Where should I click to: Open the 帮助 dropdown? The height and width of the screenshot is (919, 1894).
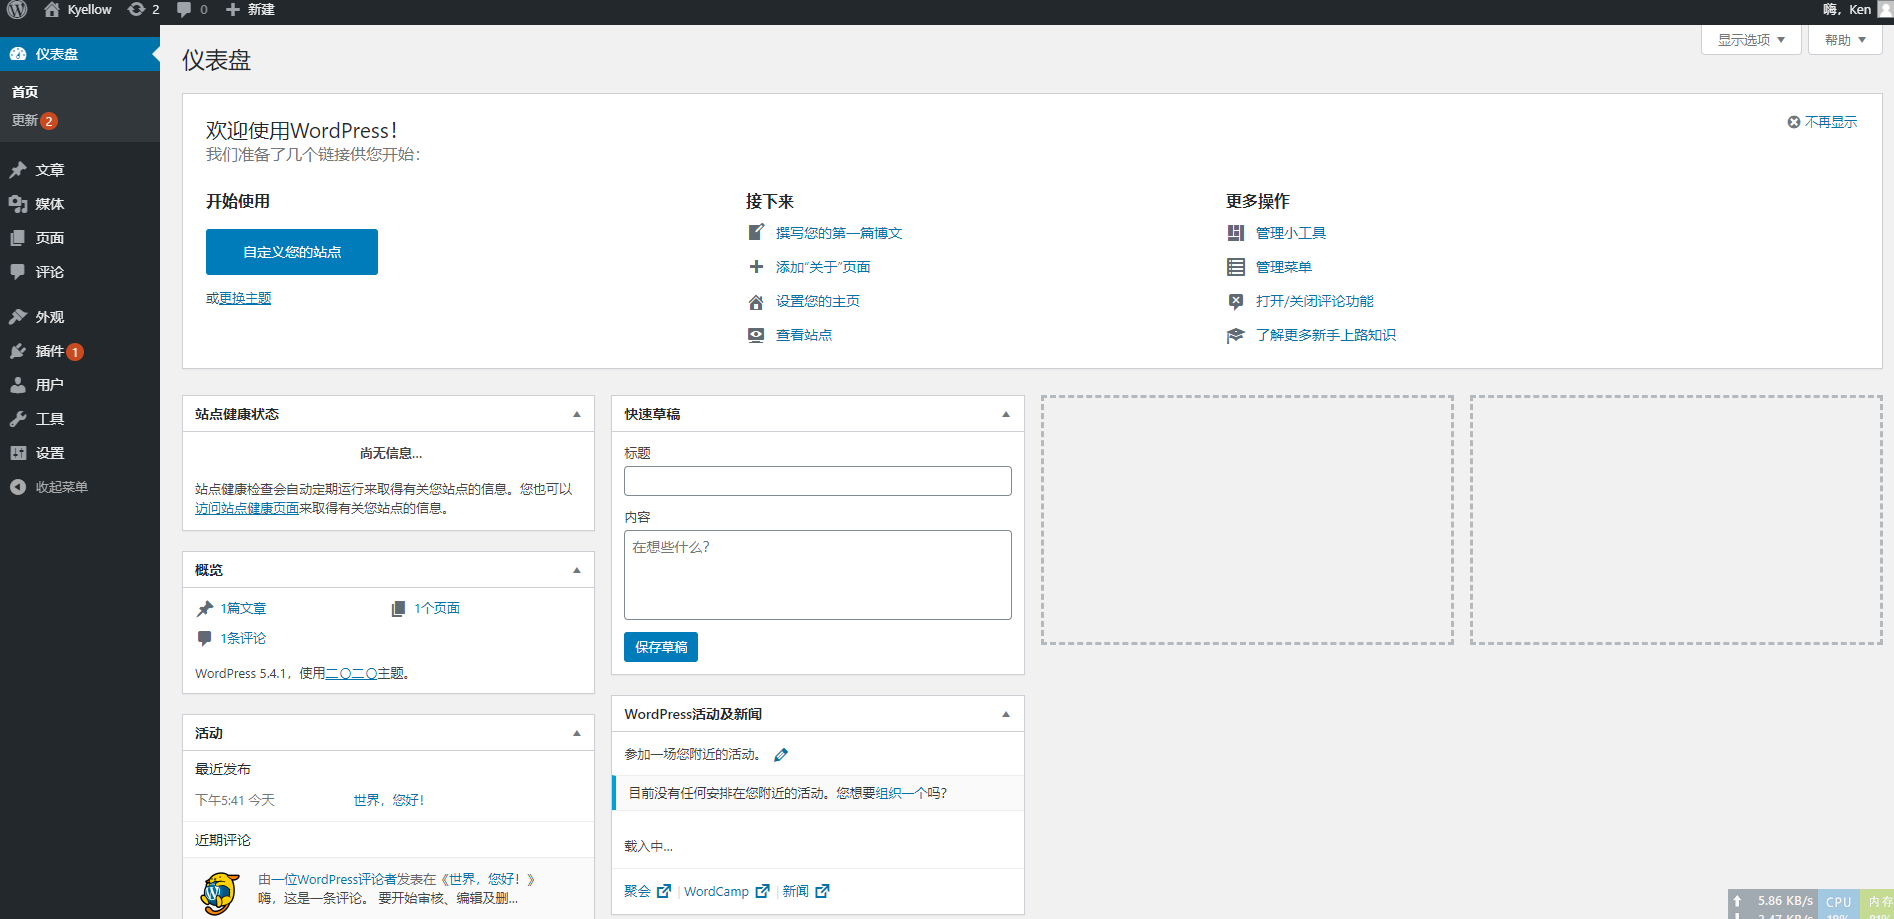point(1845,40)
